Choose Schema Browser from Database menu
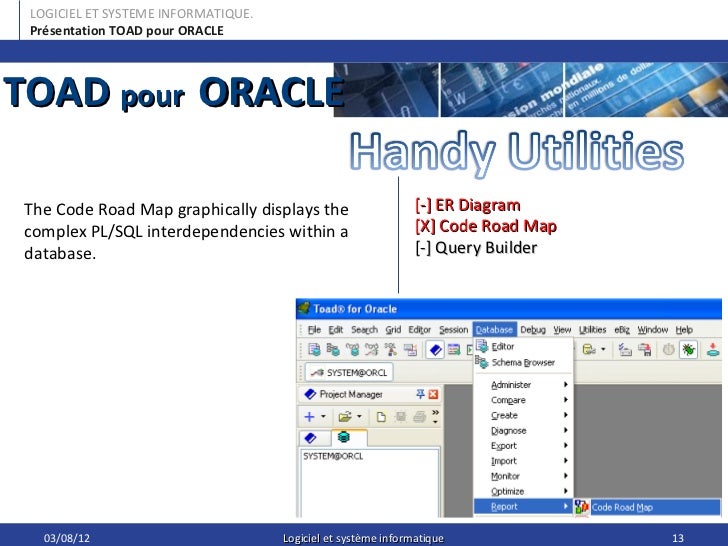The height and width of the screenshot is (546, 728). [523, 362]
